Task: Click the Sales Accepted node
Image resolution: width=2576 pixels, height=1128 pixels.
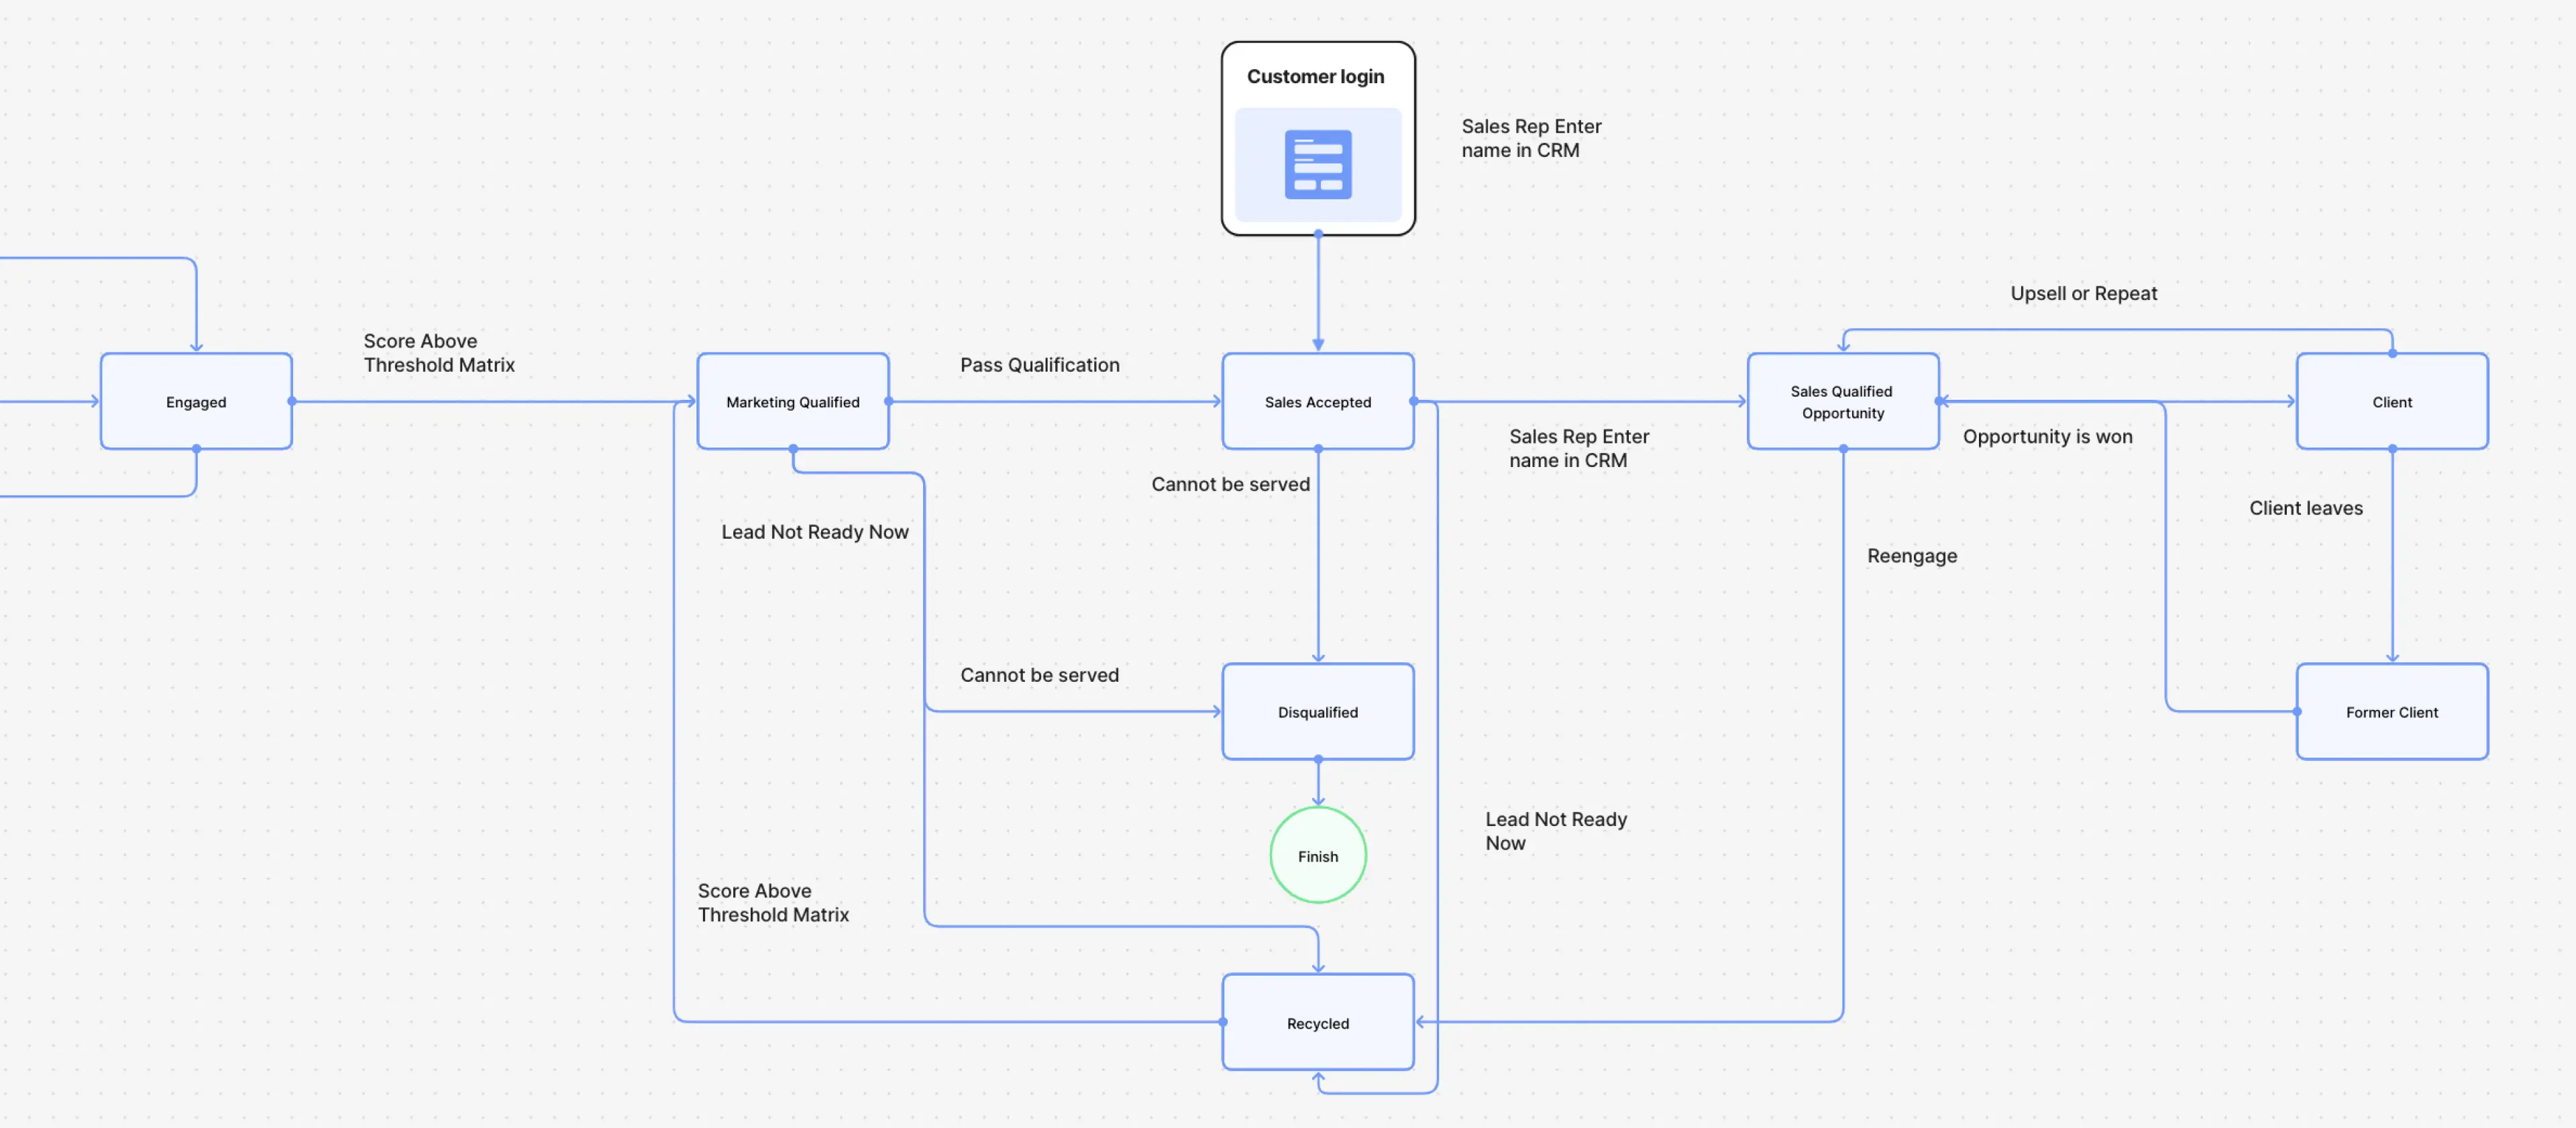Action: pos(1317,402)
